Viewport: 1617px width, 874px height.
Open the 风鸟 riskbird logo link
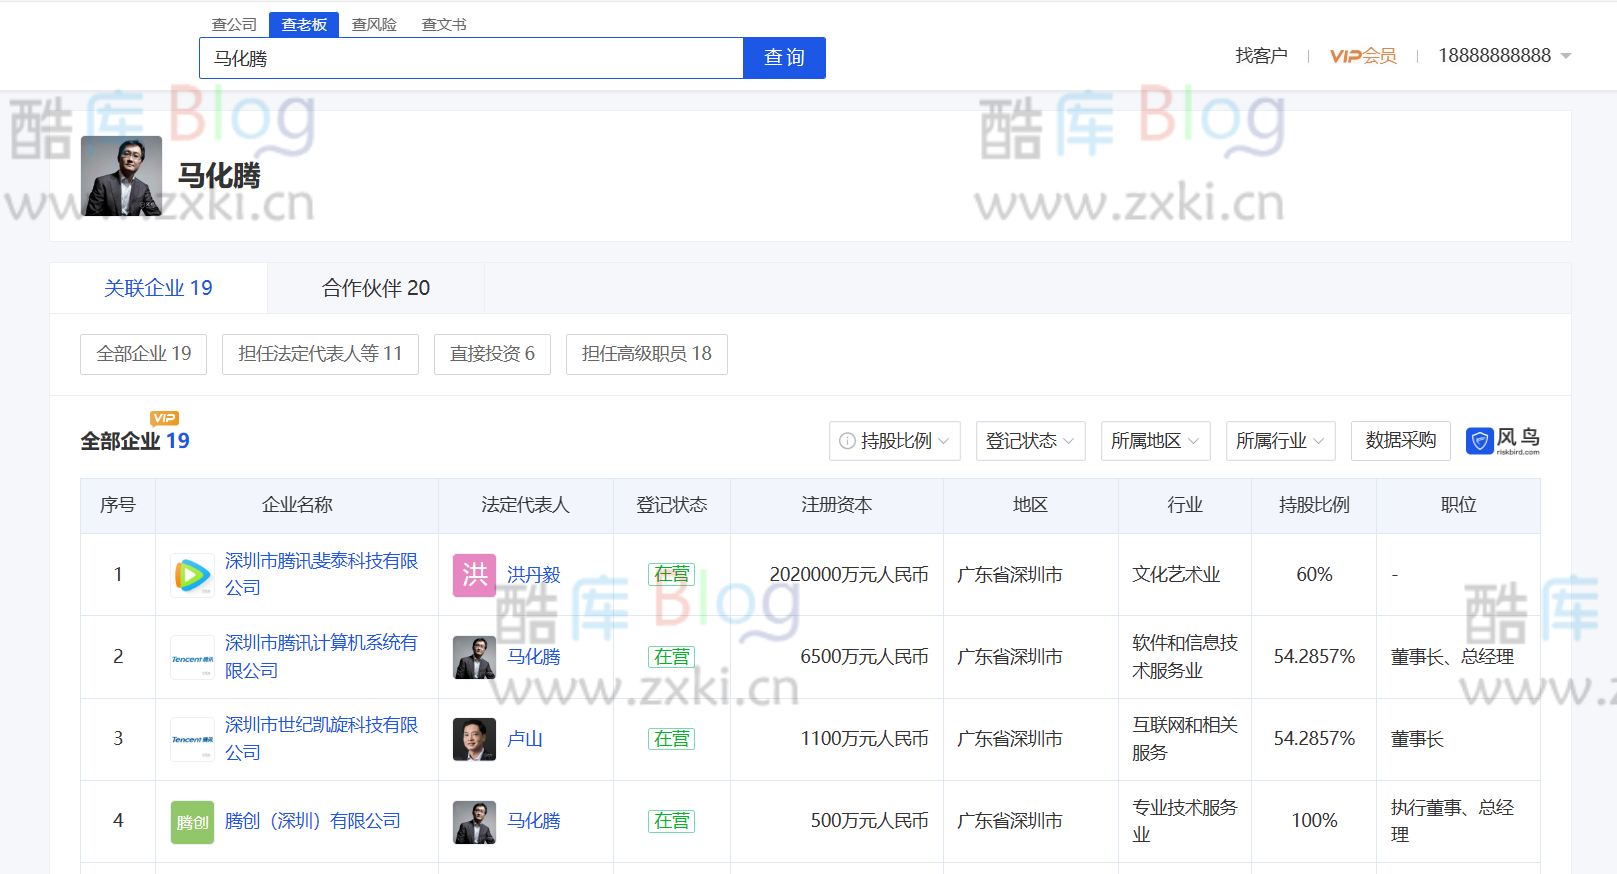pyautogui.click(x=1503, y=441)
